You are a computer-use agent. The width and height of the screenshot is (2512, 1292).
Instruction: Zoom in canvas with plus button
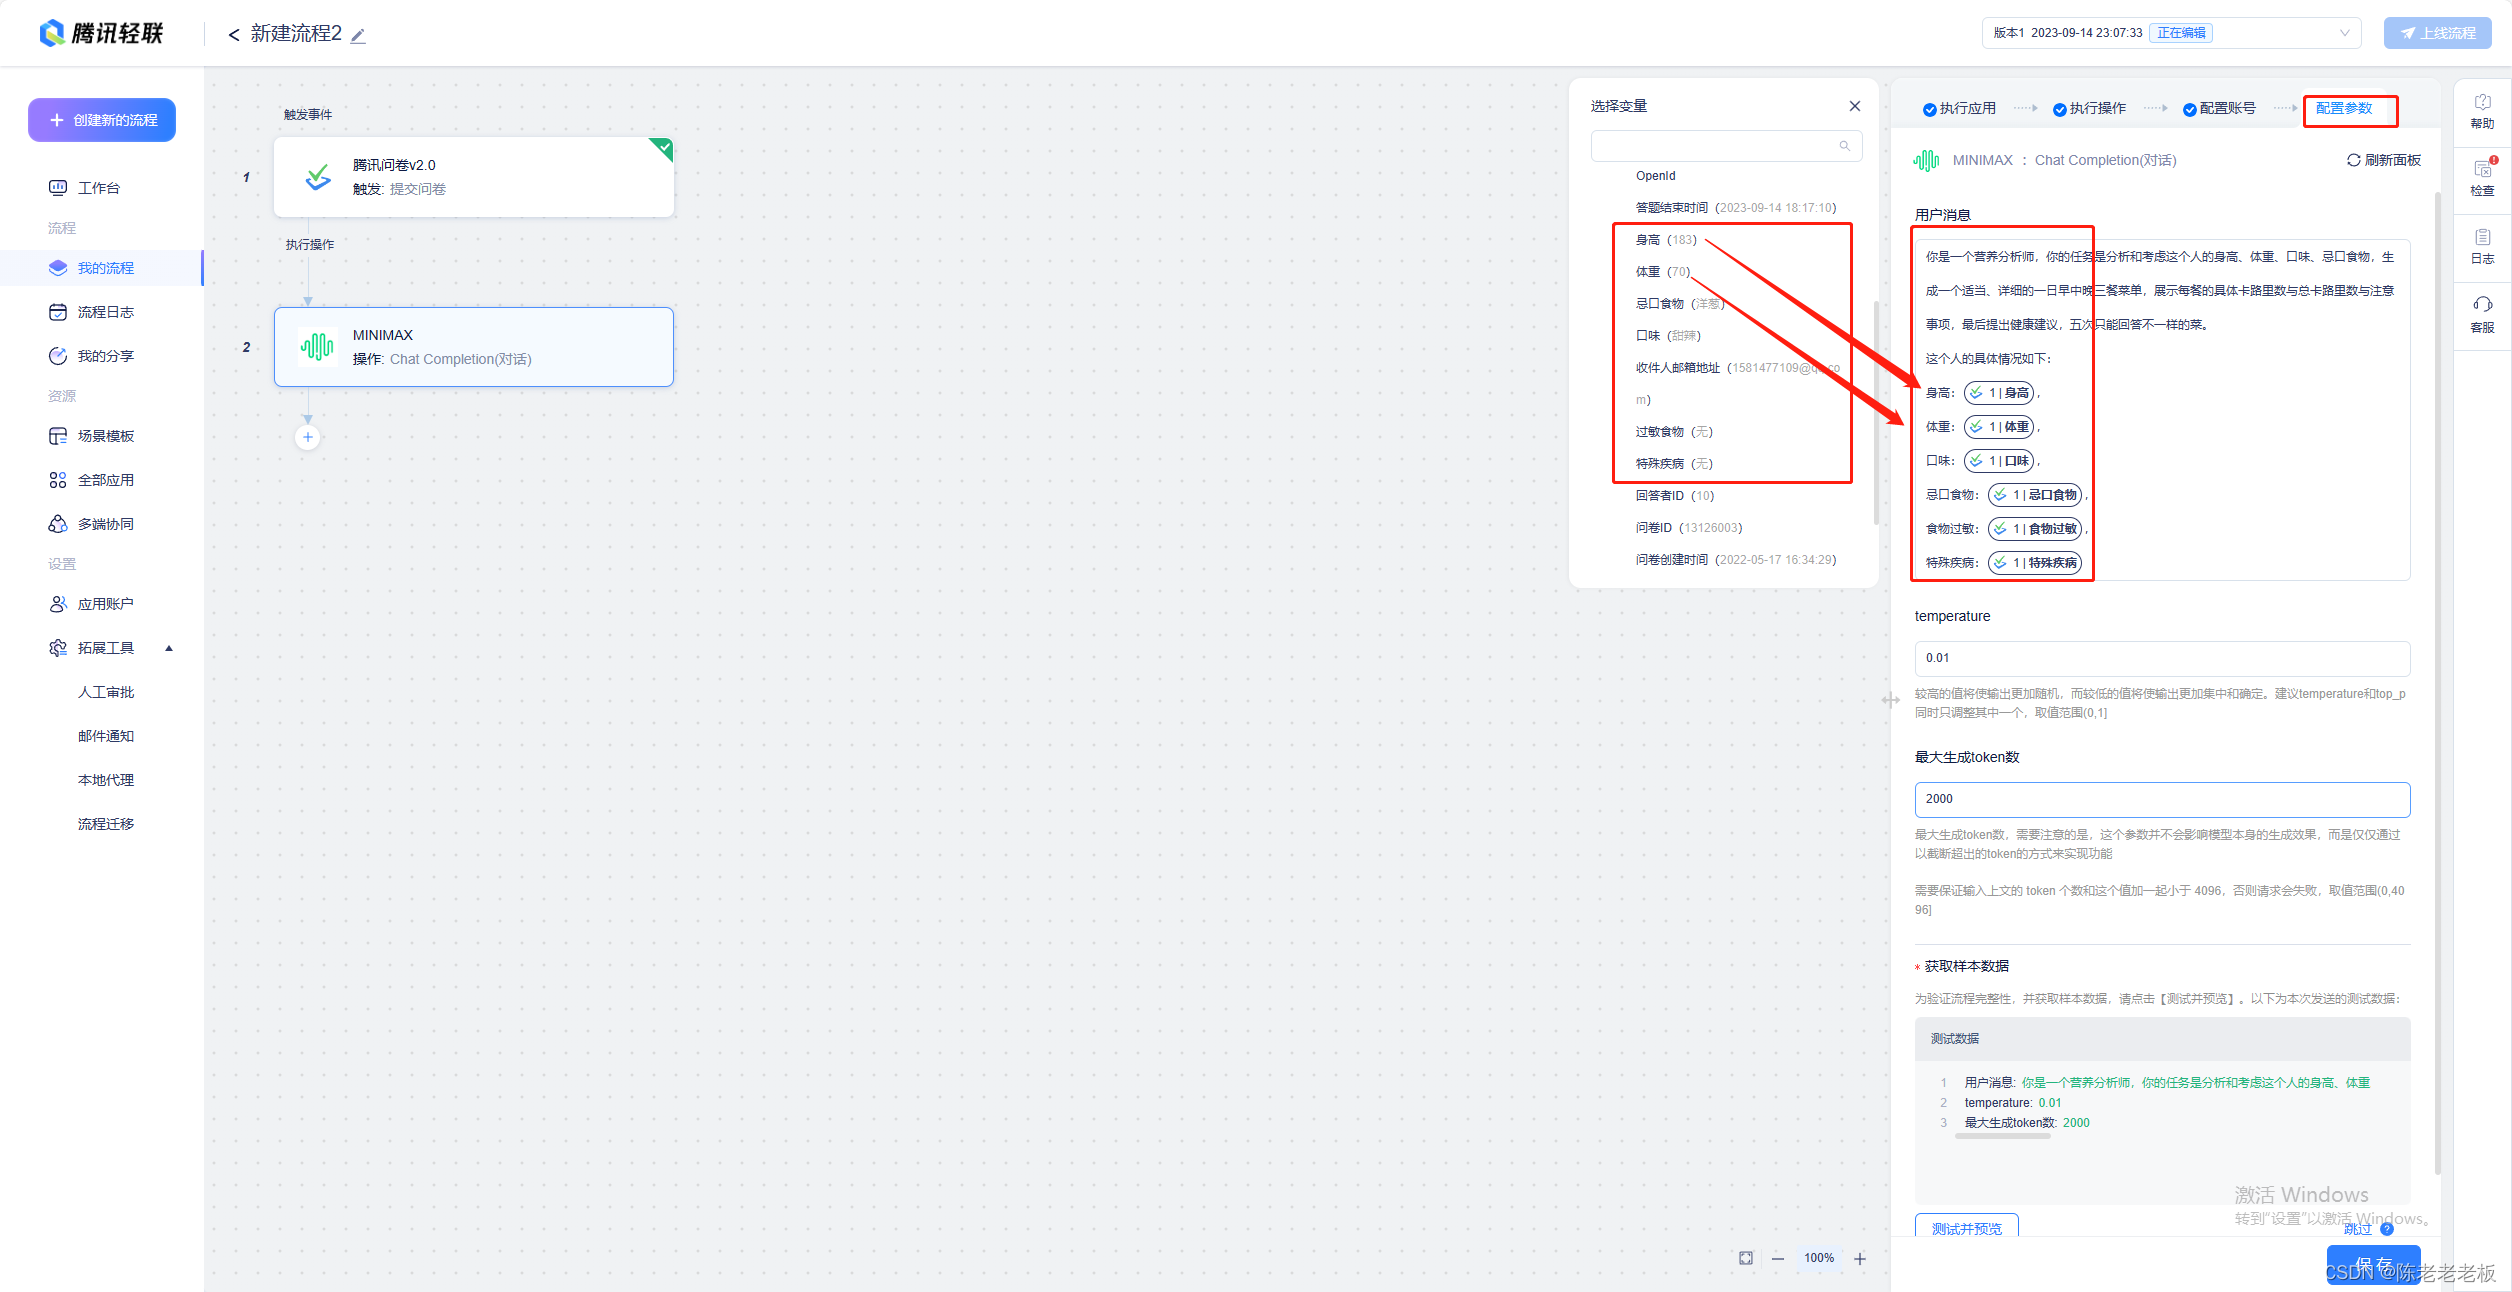[1860, 1258]
